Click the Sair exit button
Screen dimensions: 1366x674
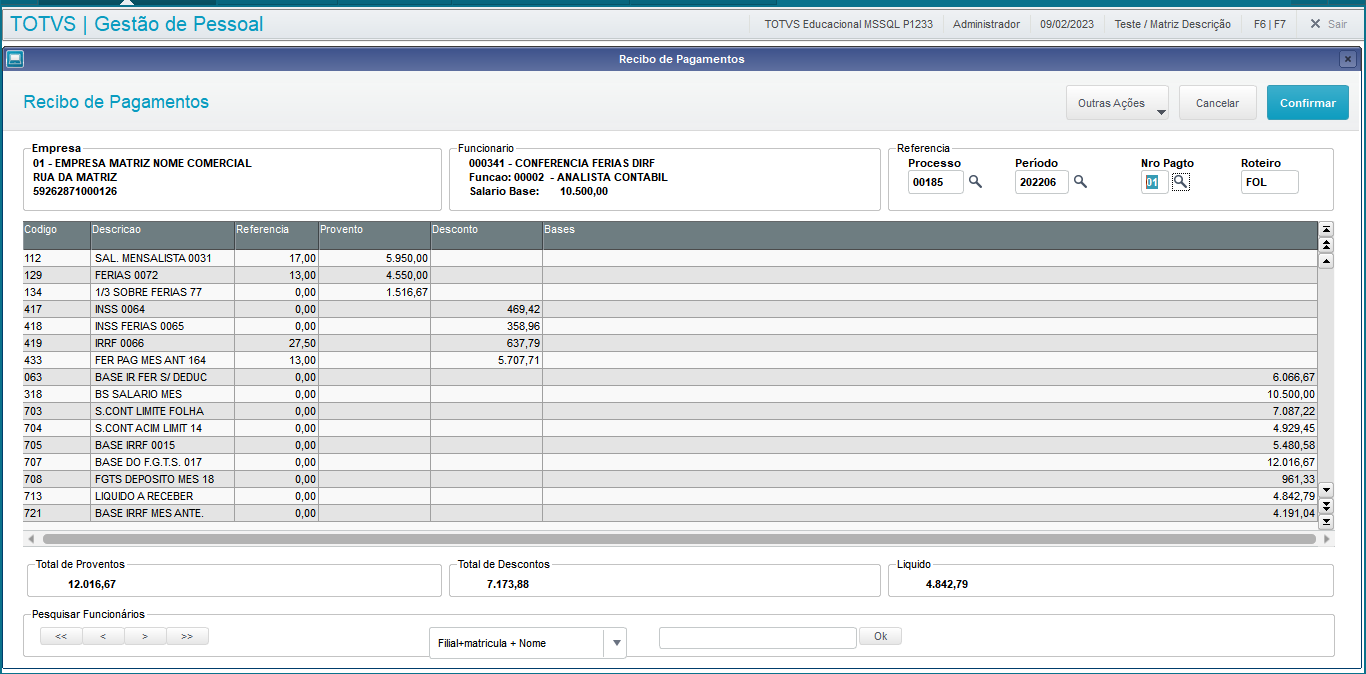1328,24
